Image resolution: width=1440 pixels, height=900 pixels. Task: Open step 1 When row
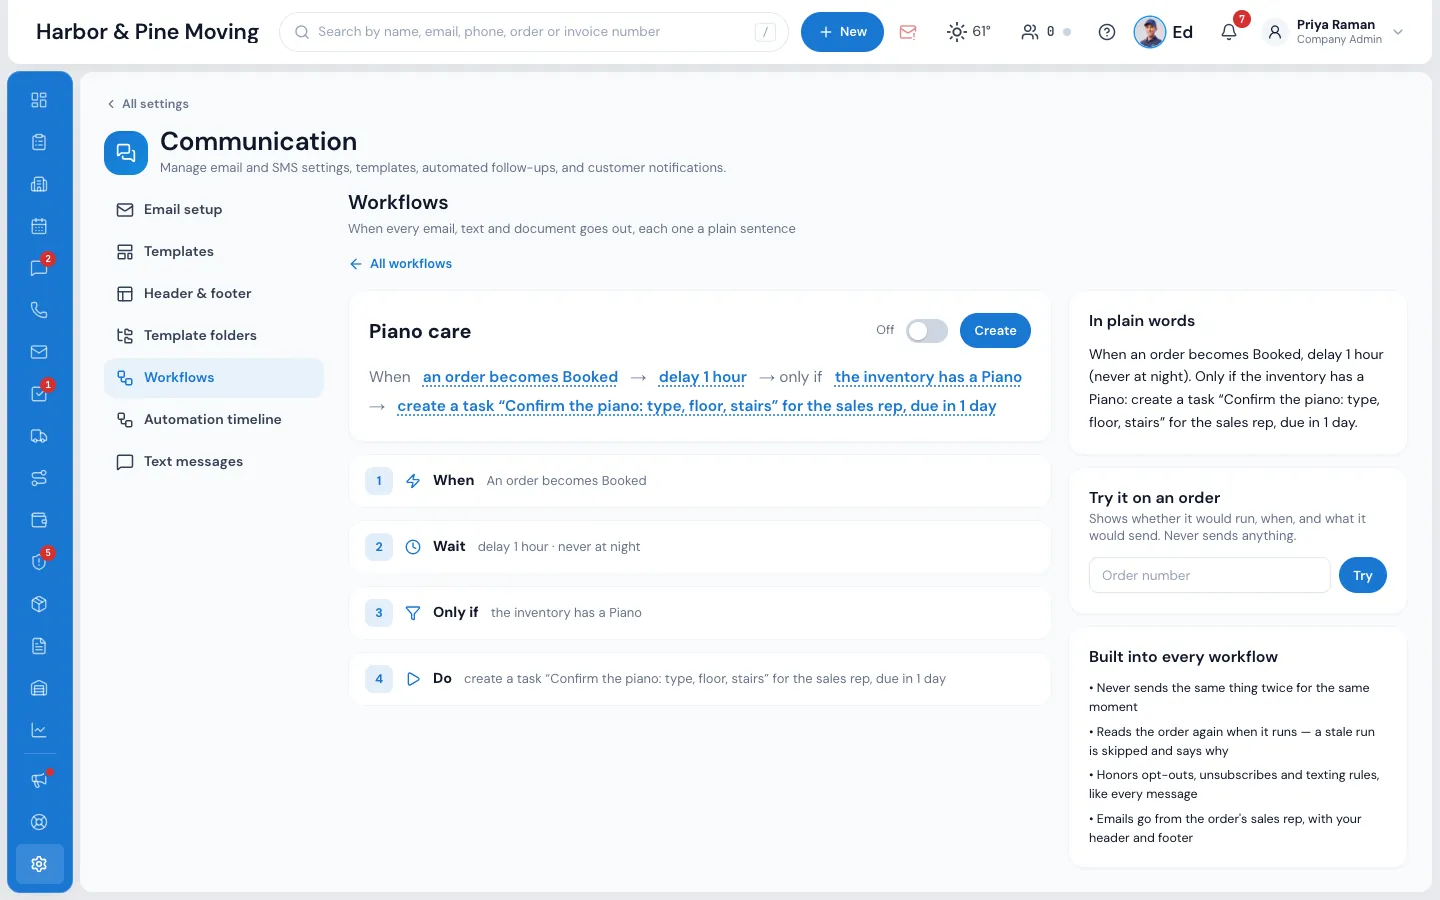[x=699, y=481]
